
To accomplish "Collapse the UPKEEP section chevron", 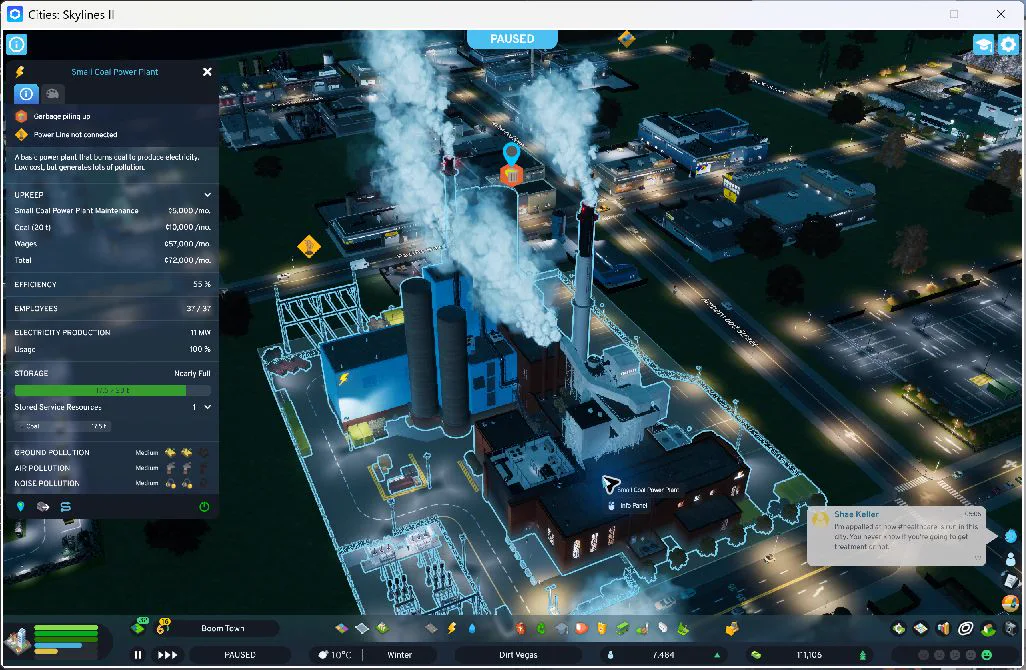I will pos(207,195).
